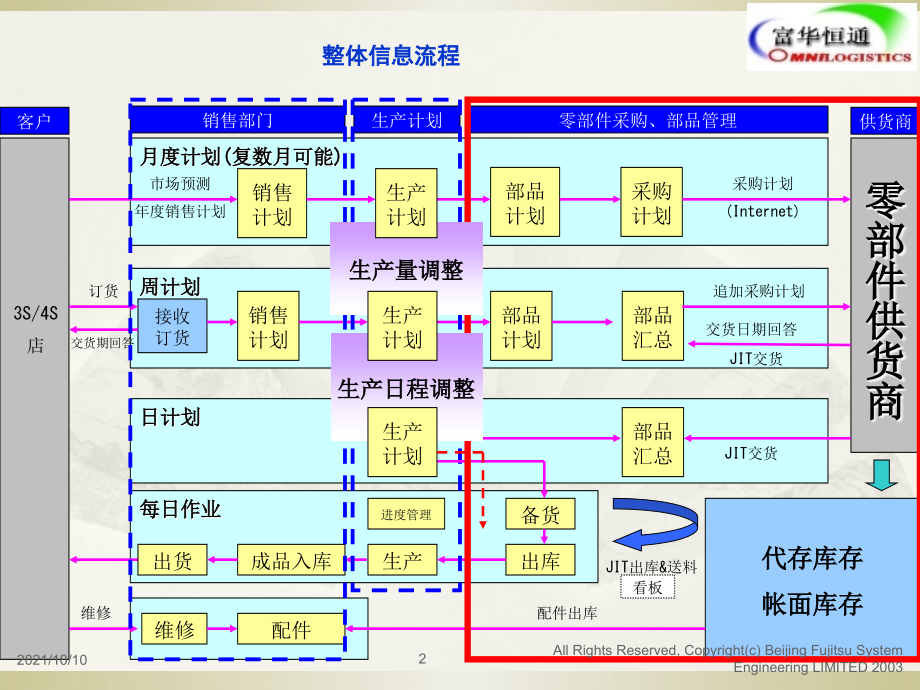Click the yellow 维修 box
This screenshot has height=690, width=920.
(x=174, y=629)
